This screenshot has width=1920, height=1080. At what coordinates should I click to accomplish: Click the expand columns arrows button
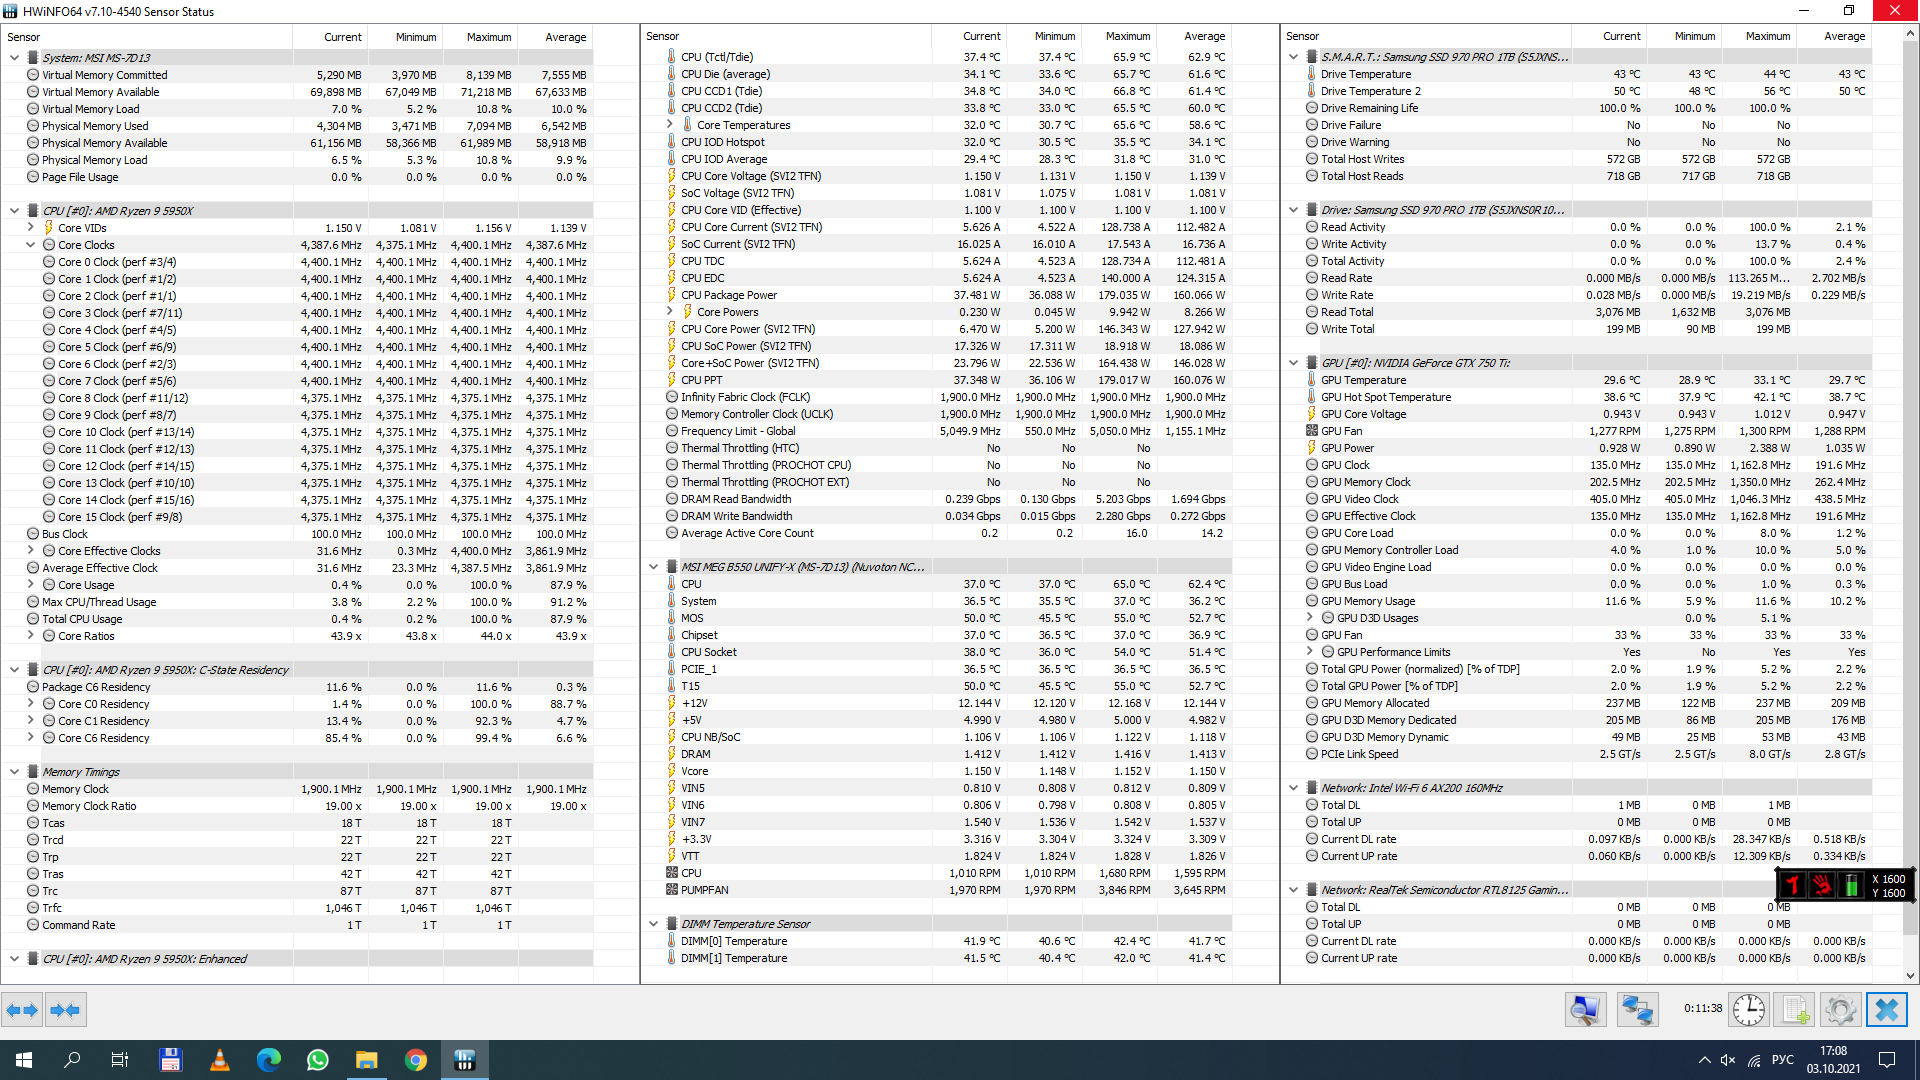(x=22, y=1010)
